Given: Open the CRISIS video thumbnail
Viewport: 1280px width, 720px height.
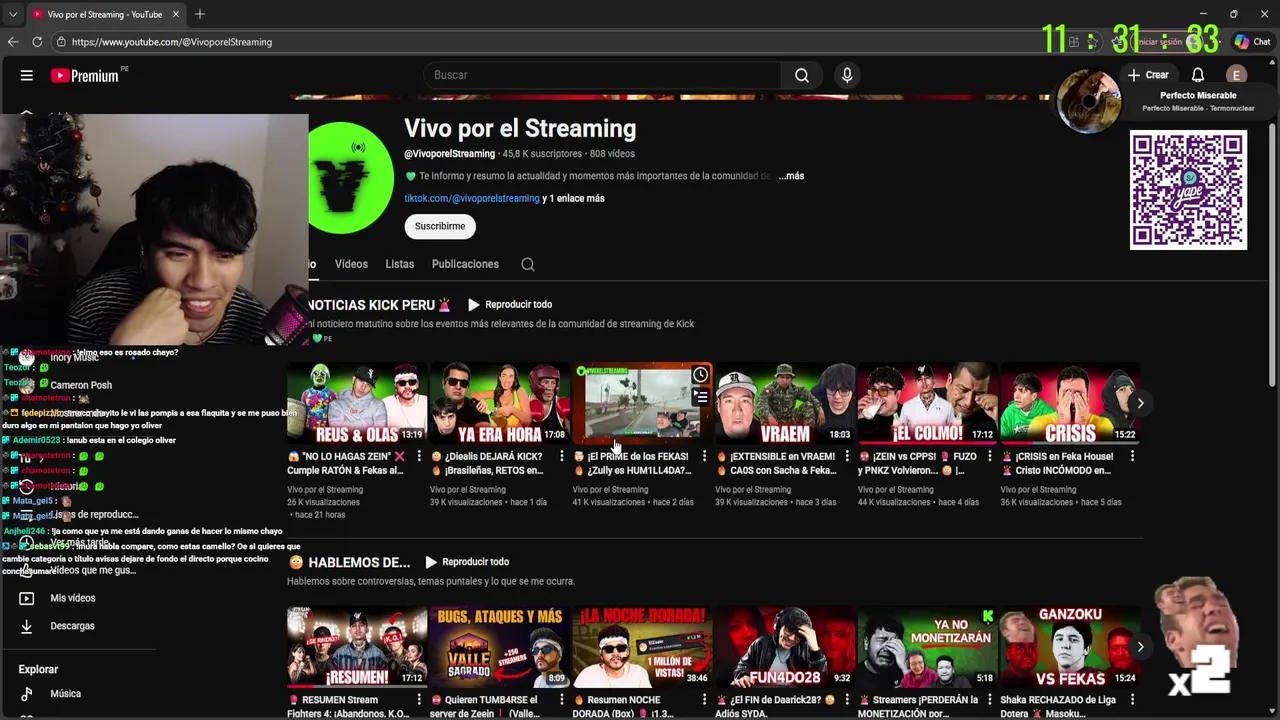Looking at the screenshot, I should coord(1069,403).
